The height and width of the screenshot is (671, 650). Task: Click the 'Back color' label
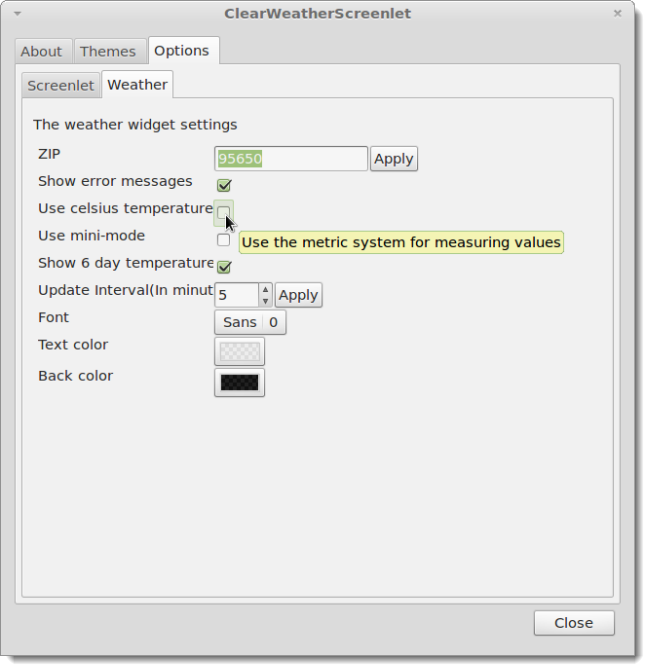[x=76, y=376]
